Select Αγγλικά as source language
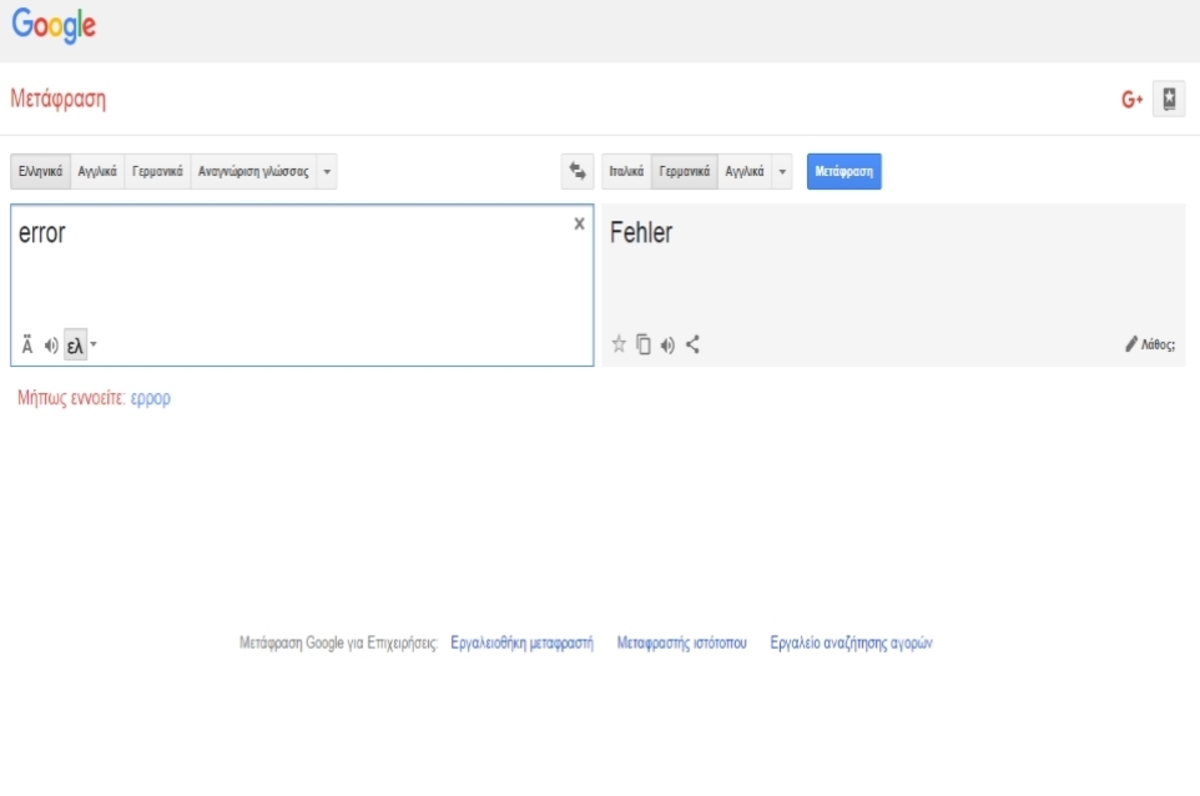The height and width of the screenshot is (796, 1200). coord(97,171)
